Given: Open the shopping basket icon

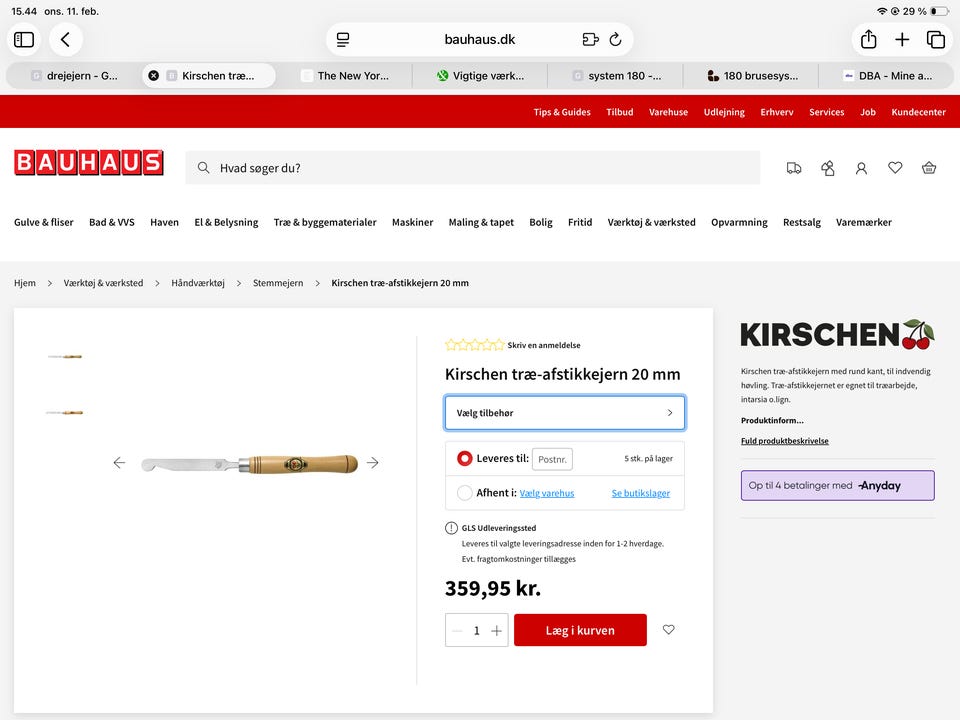Looking at the screenshot, I should point(929,168).
